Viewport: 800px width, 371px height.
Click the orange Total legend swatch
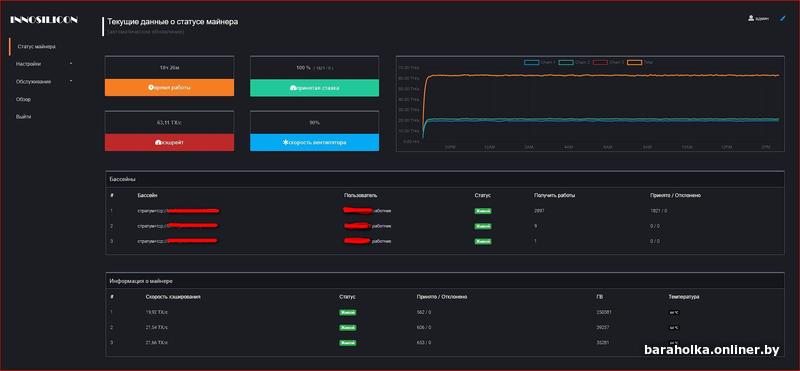[634, 62]
